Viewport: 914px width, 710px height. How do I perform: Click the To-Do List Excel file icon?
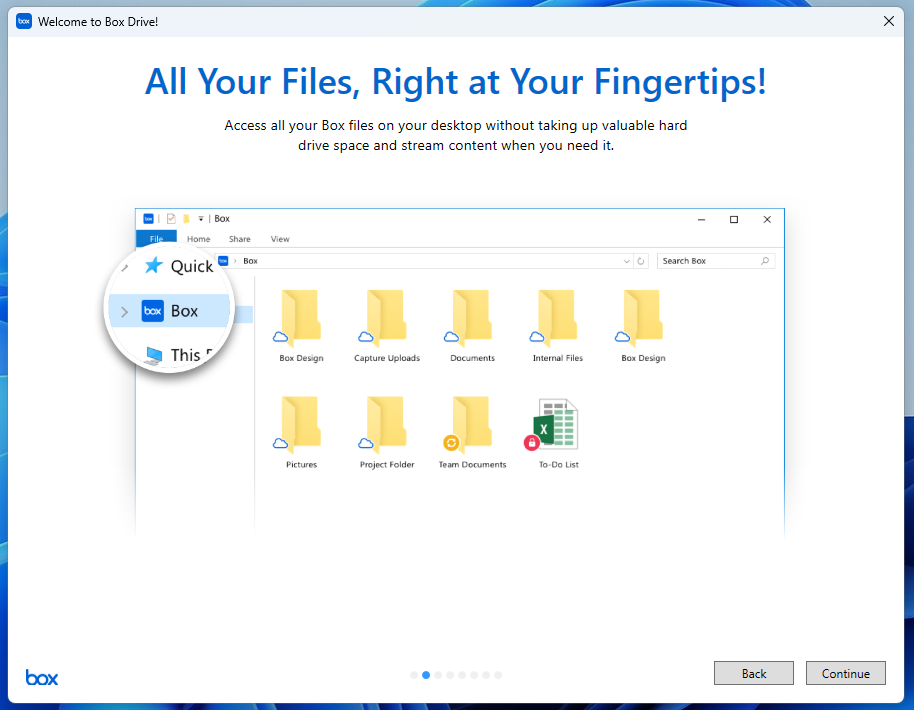554,424
